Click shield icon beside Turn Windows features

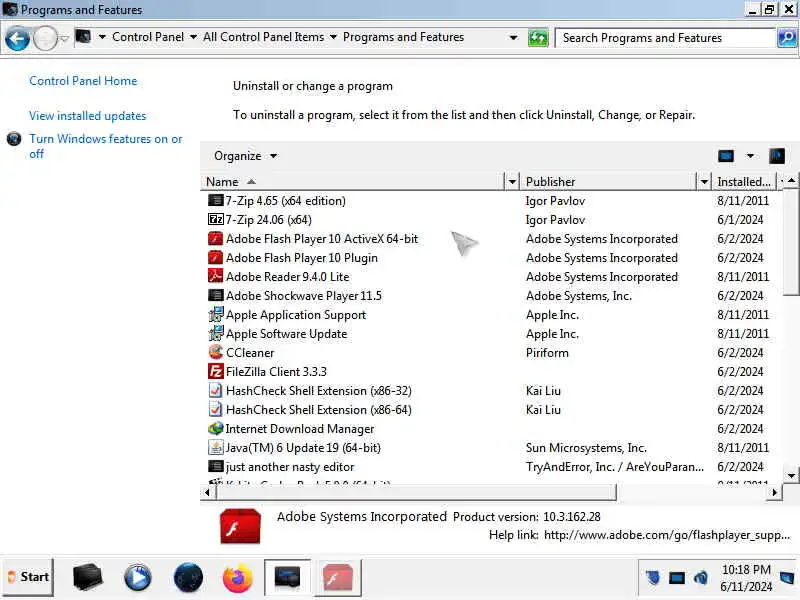[x=14, y=139]
